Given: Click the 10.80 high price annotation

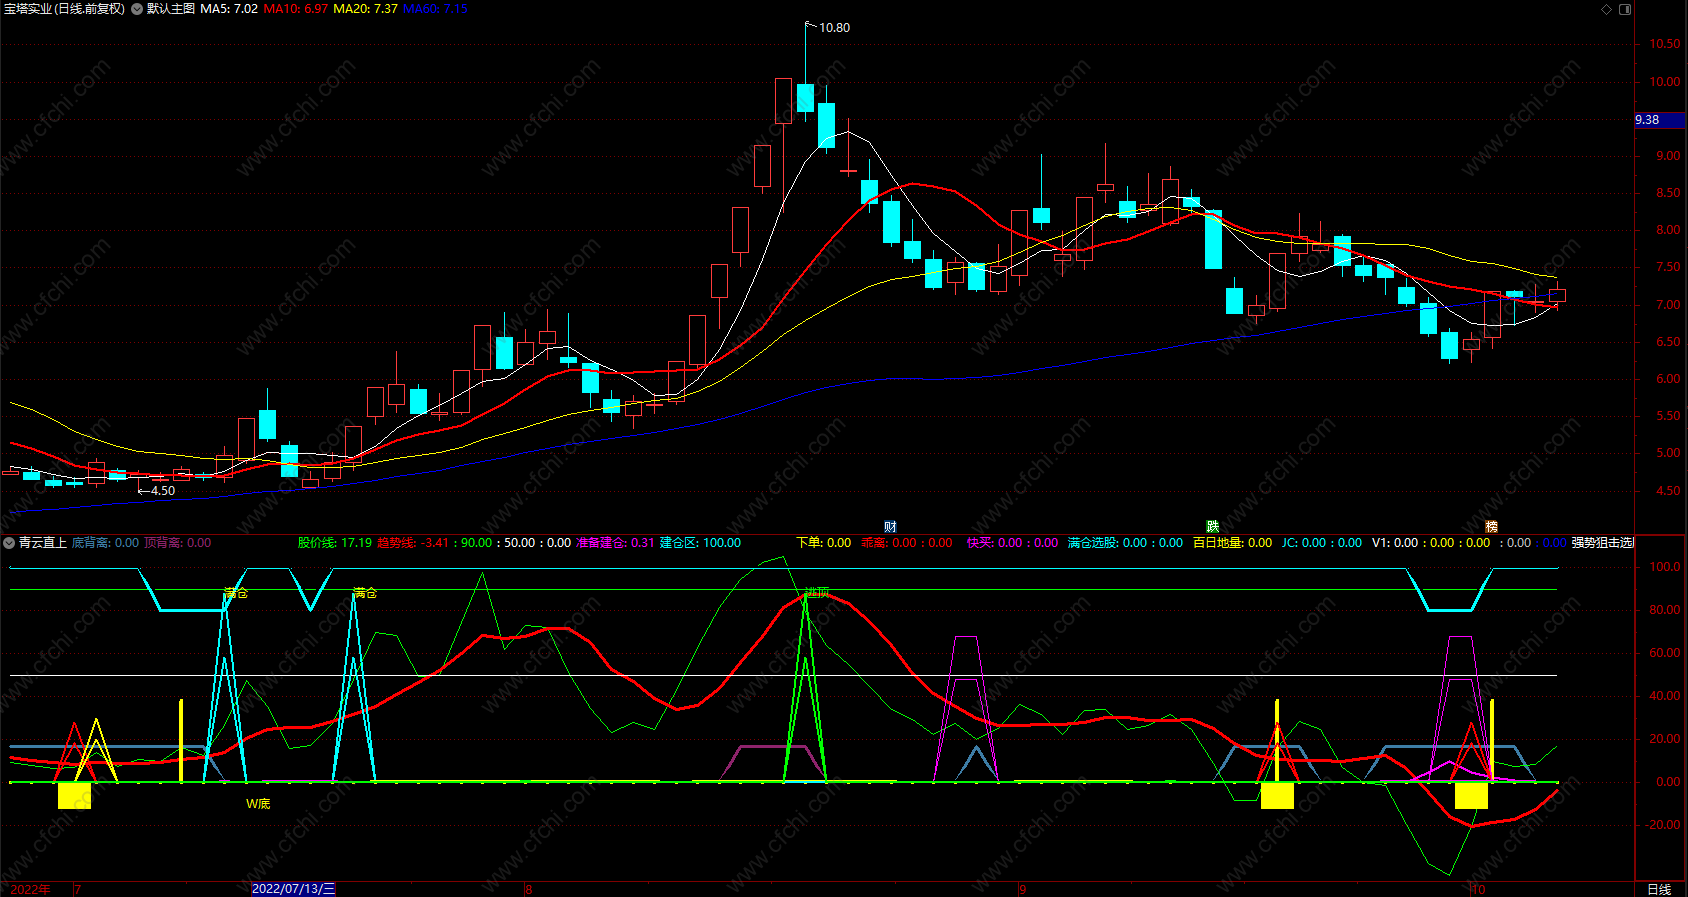Looking at the screenshot, I should coord(834,28).
